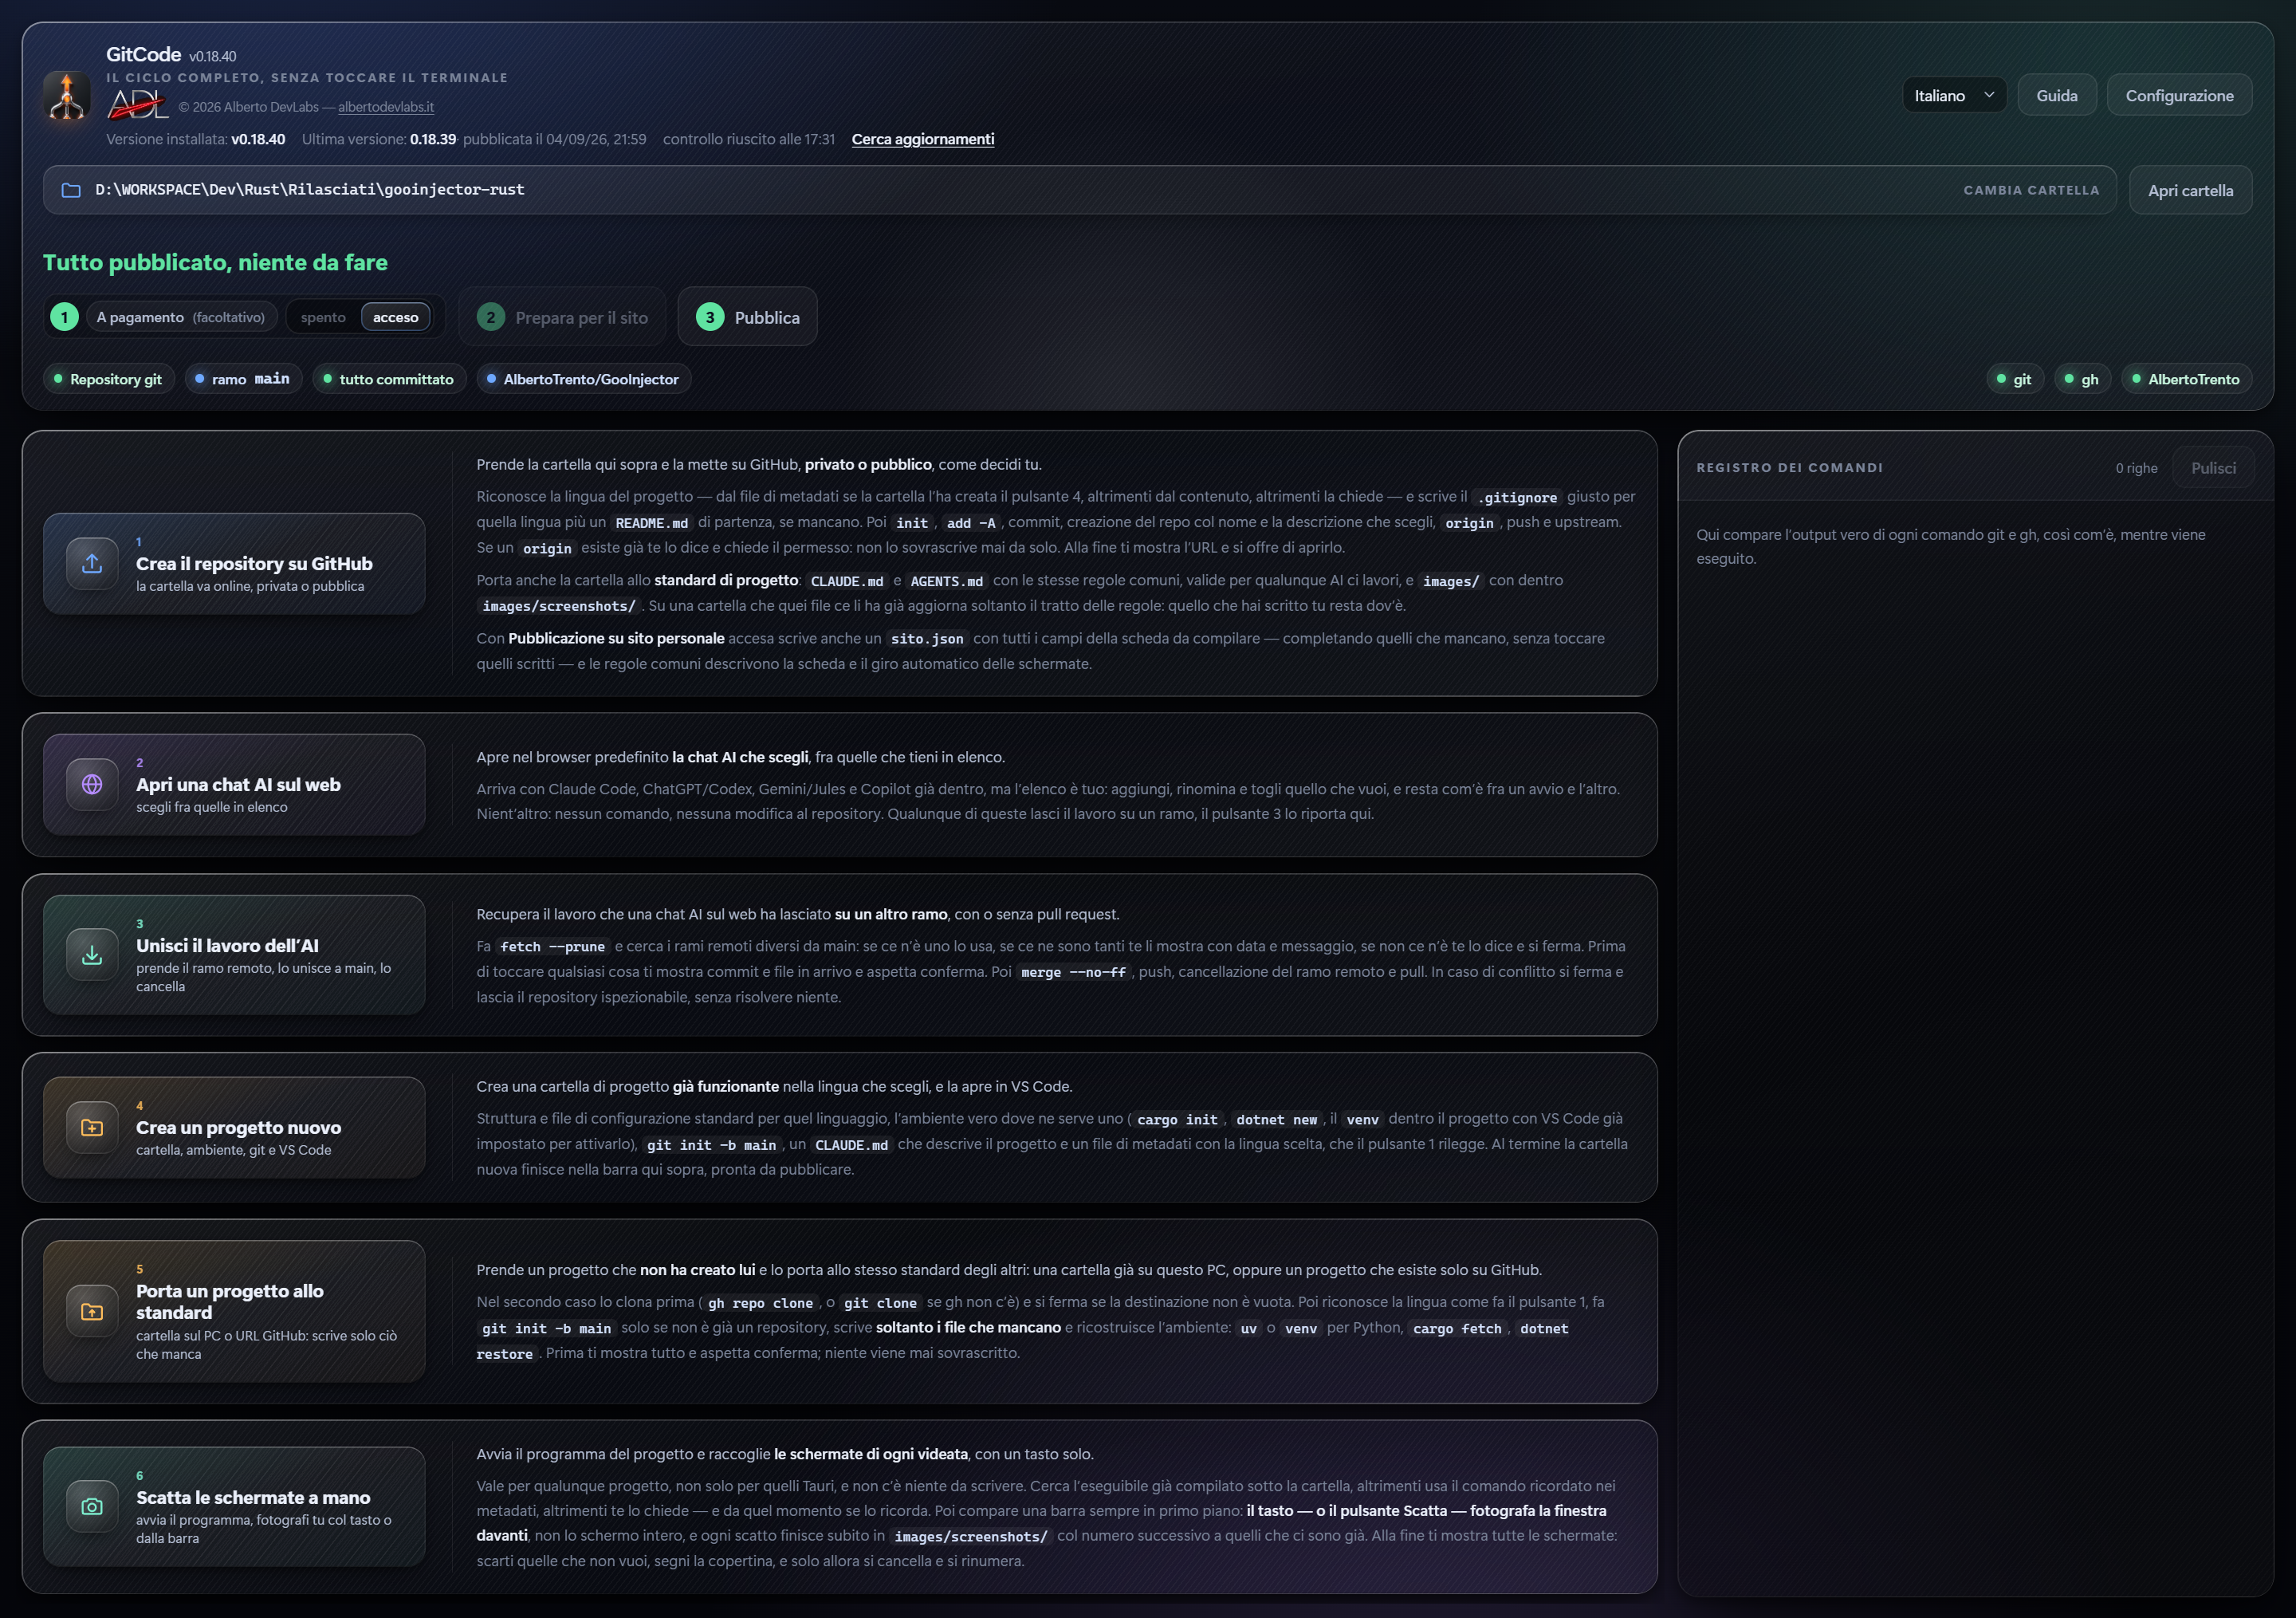Viewport: 2296px width, 1618px height.
Task: Click the globe icon for Apri una chat AI
Action: (92, 784)
